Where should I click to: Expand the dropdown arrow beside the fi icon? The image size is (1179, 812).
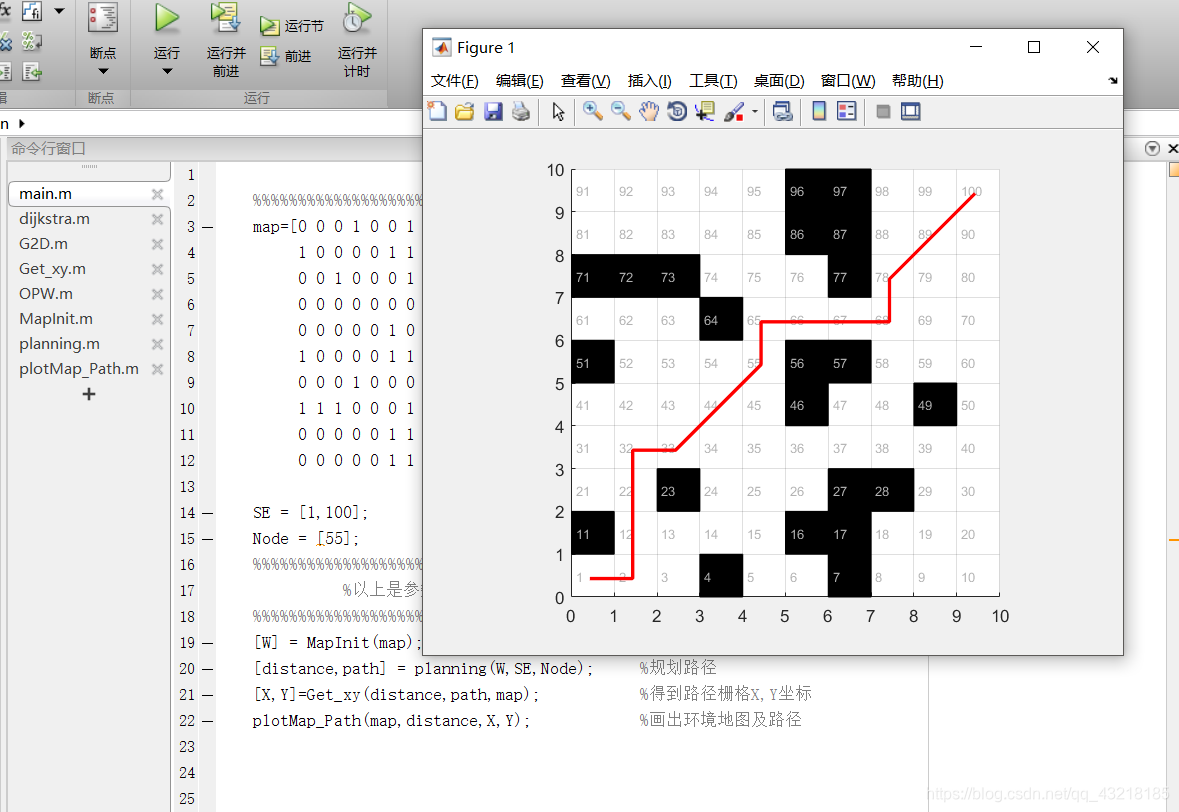pos(59,11)
